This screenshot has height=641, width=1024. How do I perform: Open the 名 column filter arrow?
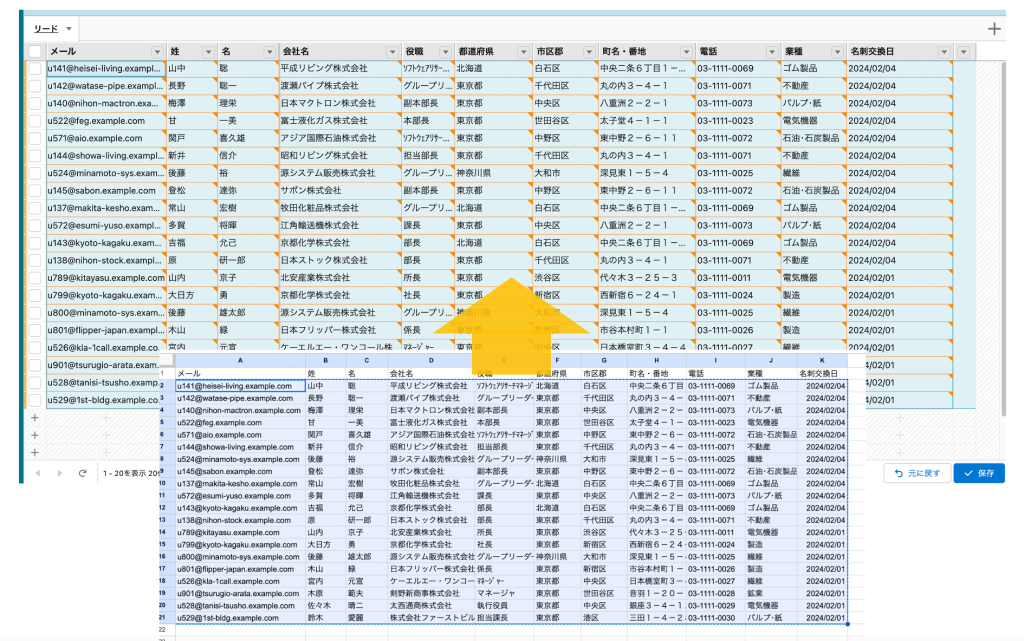point(269,52)
